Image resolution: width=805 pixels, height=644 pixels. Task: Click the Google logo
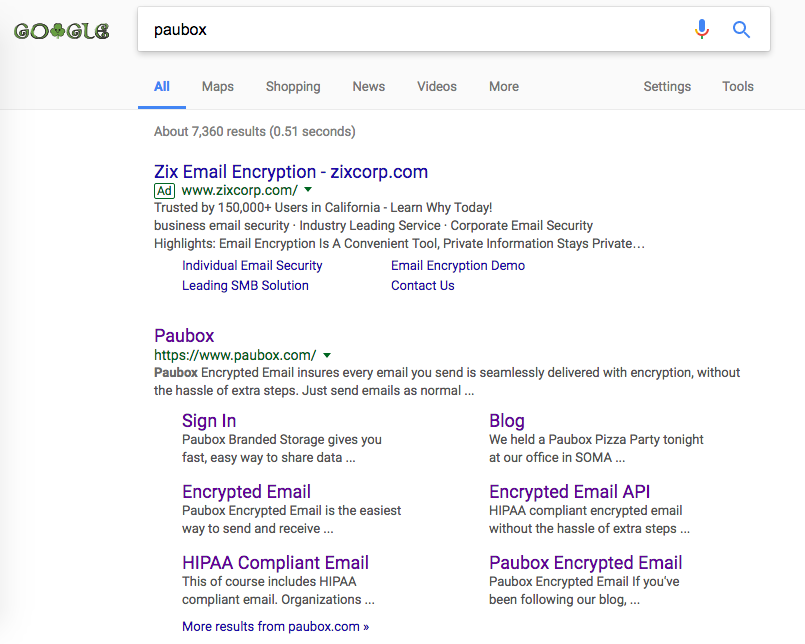(x=62, y=31)
